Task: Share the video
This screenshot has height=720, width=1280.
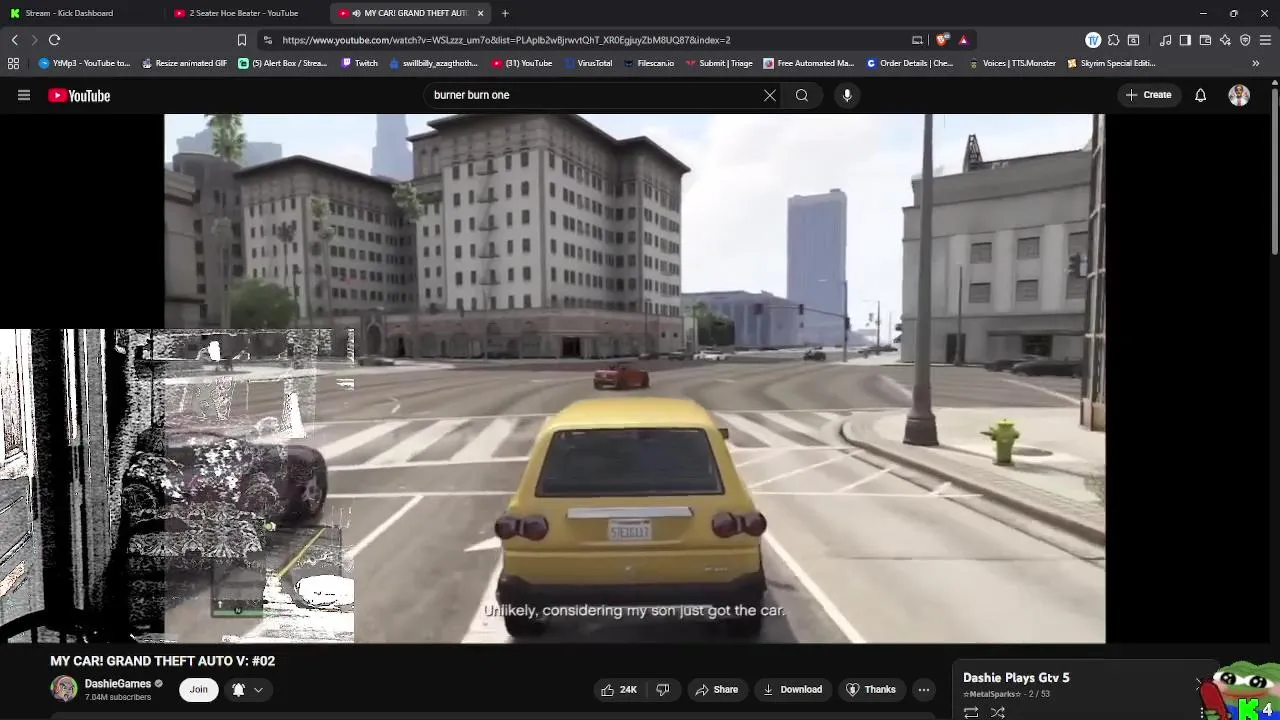Action: click(716, 689)
